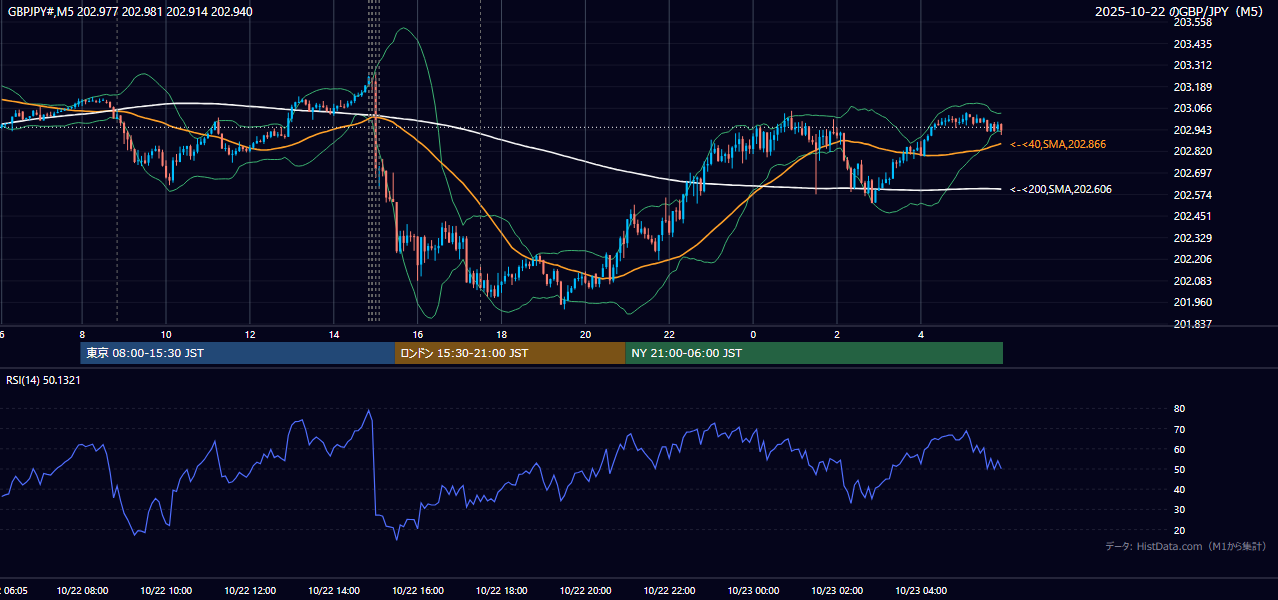The image size is (1278, 600).
Task: Click the orange '<-<40,SMA,202.866' label
Action: point(1058,145)
